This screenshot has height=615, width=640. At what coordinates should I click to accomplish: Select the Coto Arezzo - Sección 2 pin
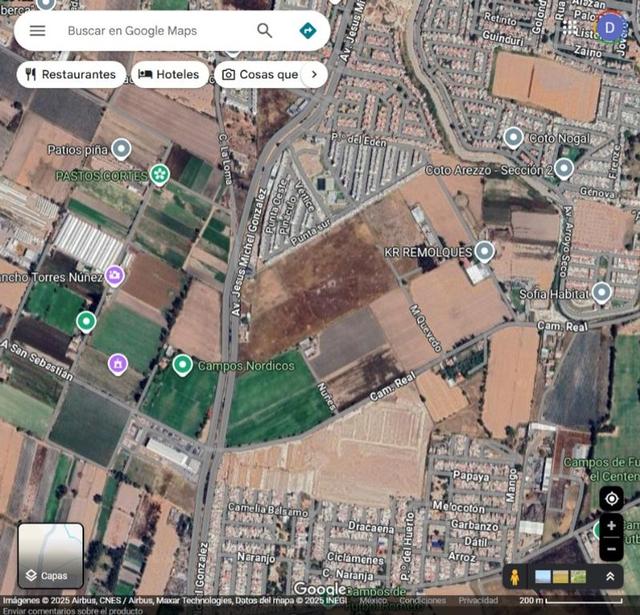coord(564,168)
